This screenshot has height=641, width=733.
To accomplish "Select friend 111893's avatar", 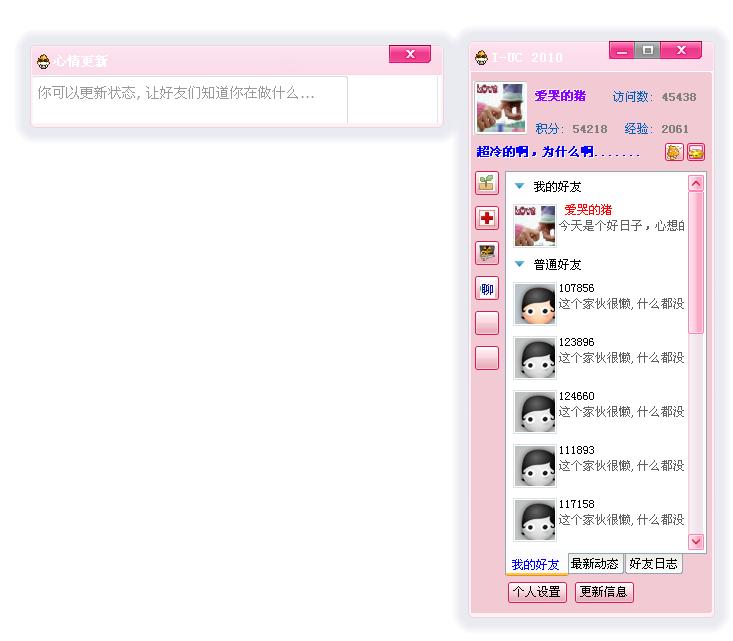I will tap(535, 466).
